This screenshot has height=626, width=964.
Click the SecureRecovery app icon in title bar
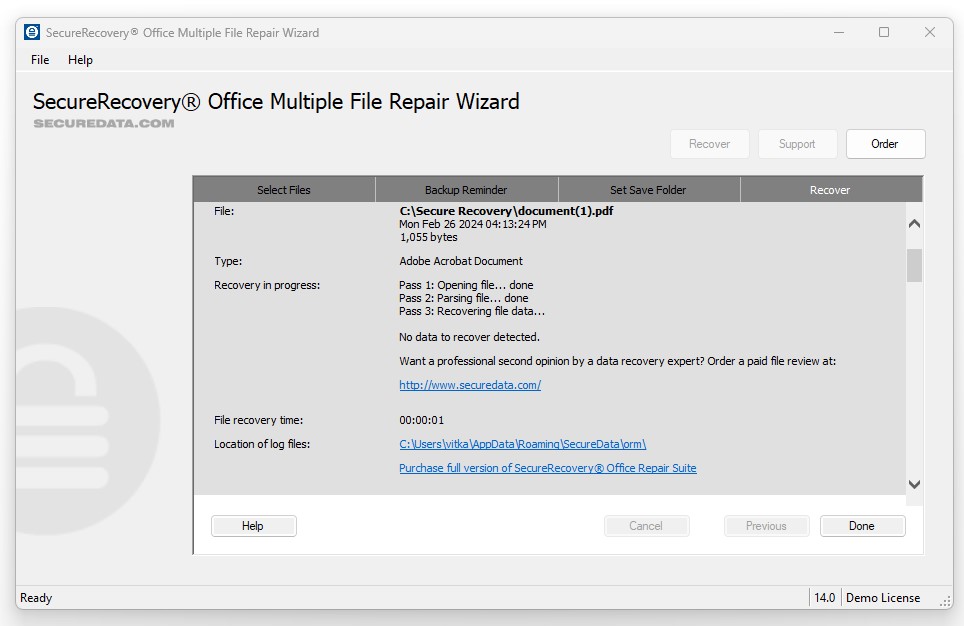[x=32, y=32]
